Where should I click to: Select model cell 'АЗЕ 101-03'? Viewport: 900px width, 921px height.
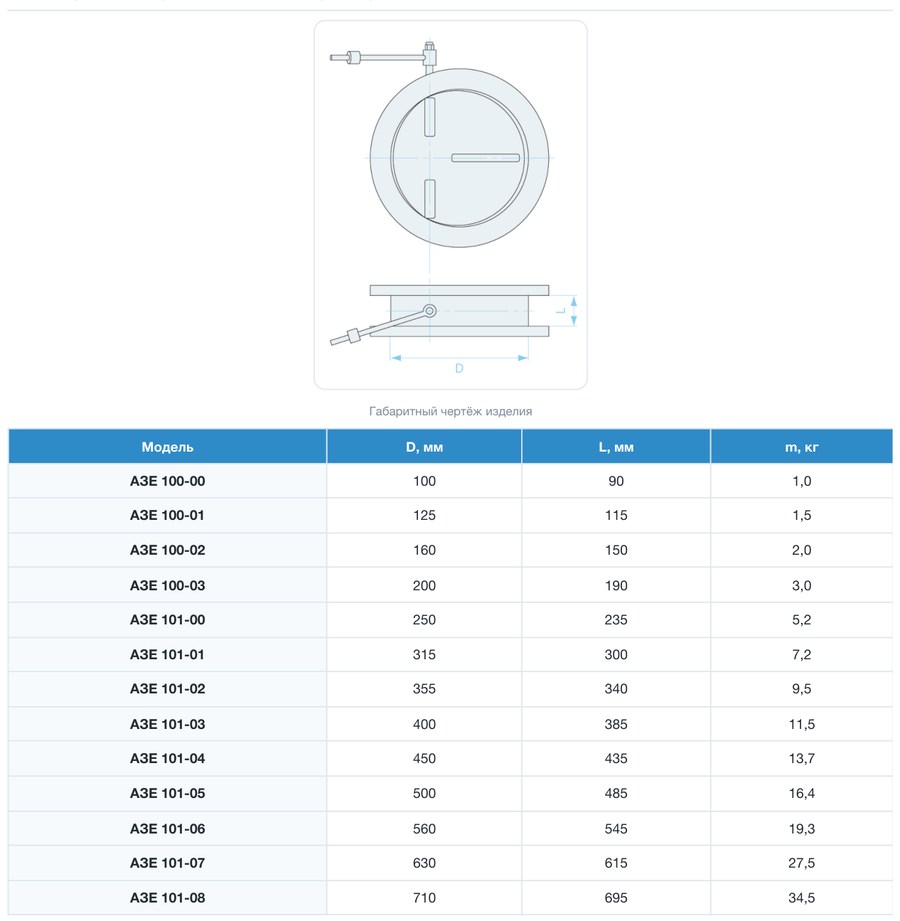[x=167, y=724]
